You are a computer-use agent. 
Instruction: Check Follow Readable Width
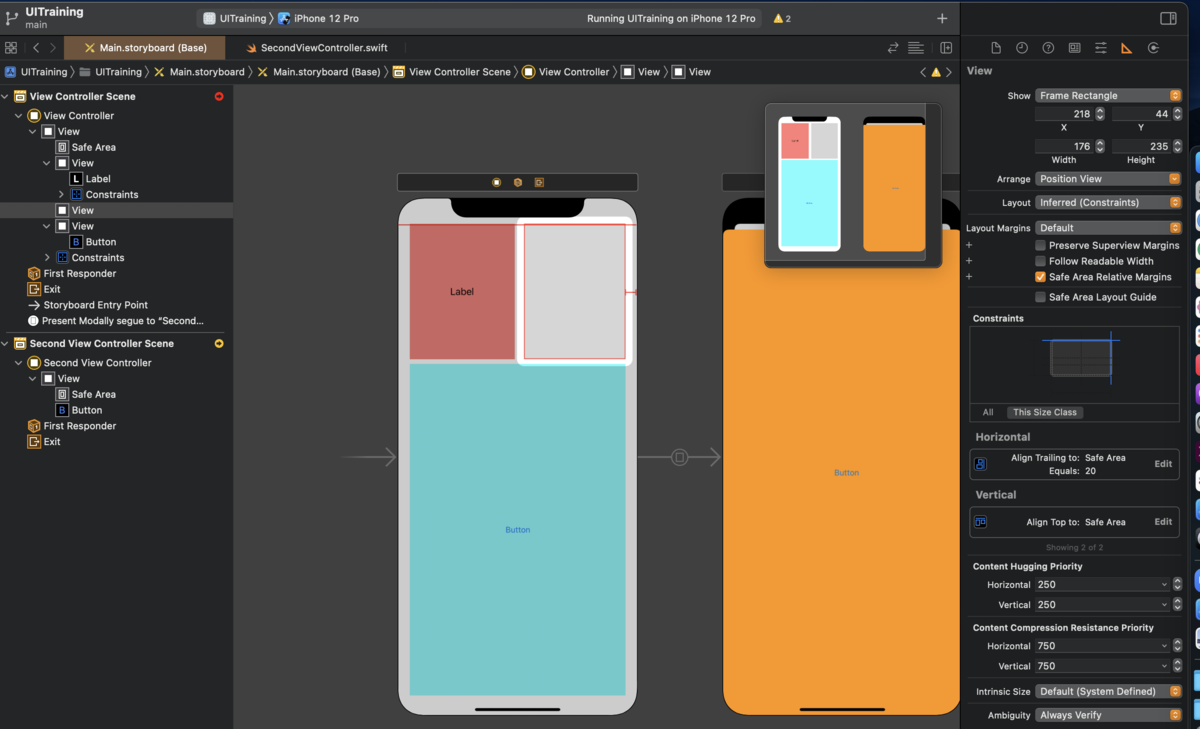[1041, 261]
